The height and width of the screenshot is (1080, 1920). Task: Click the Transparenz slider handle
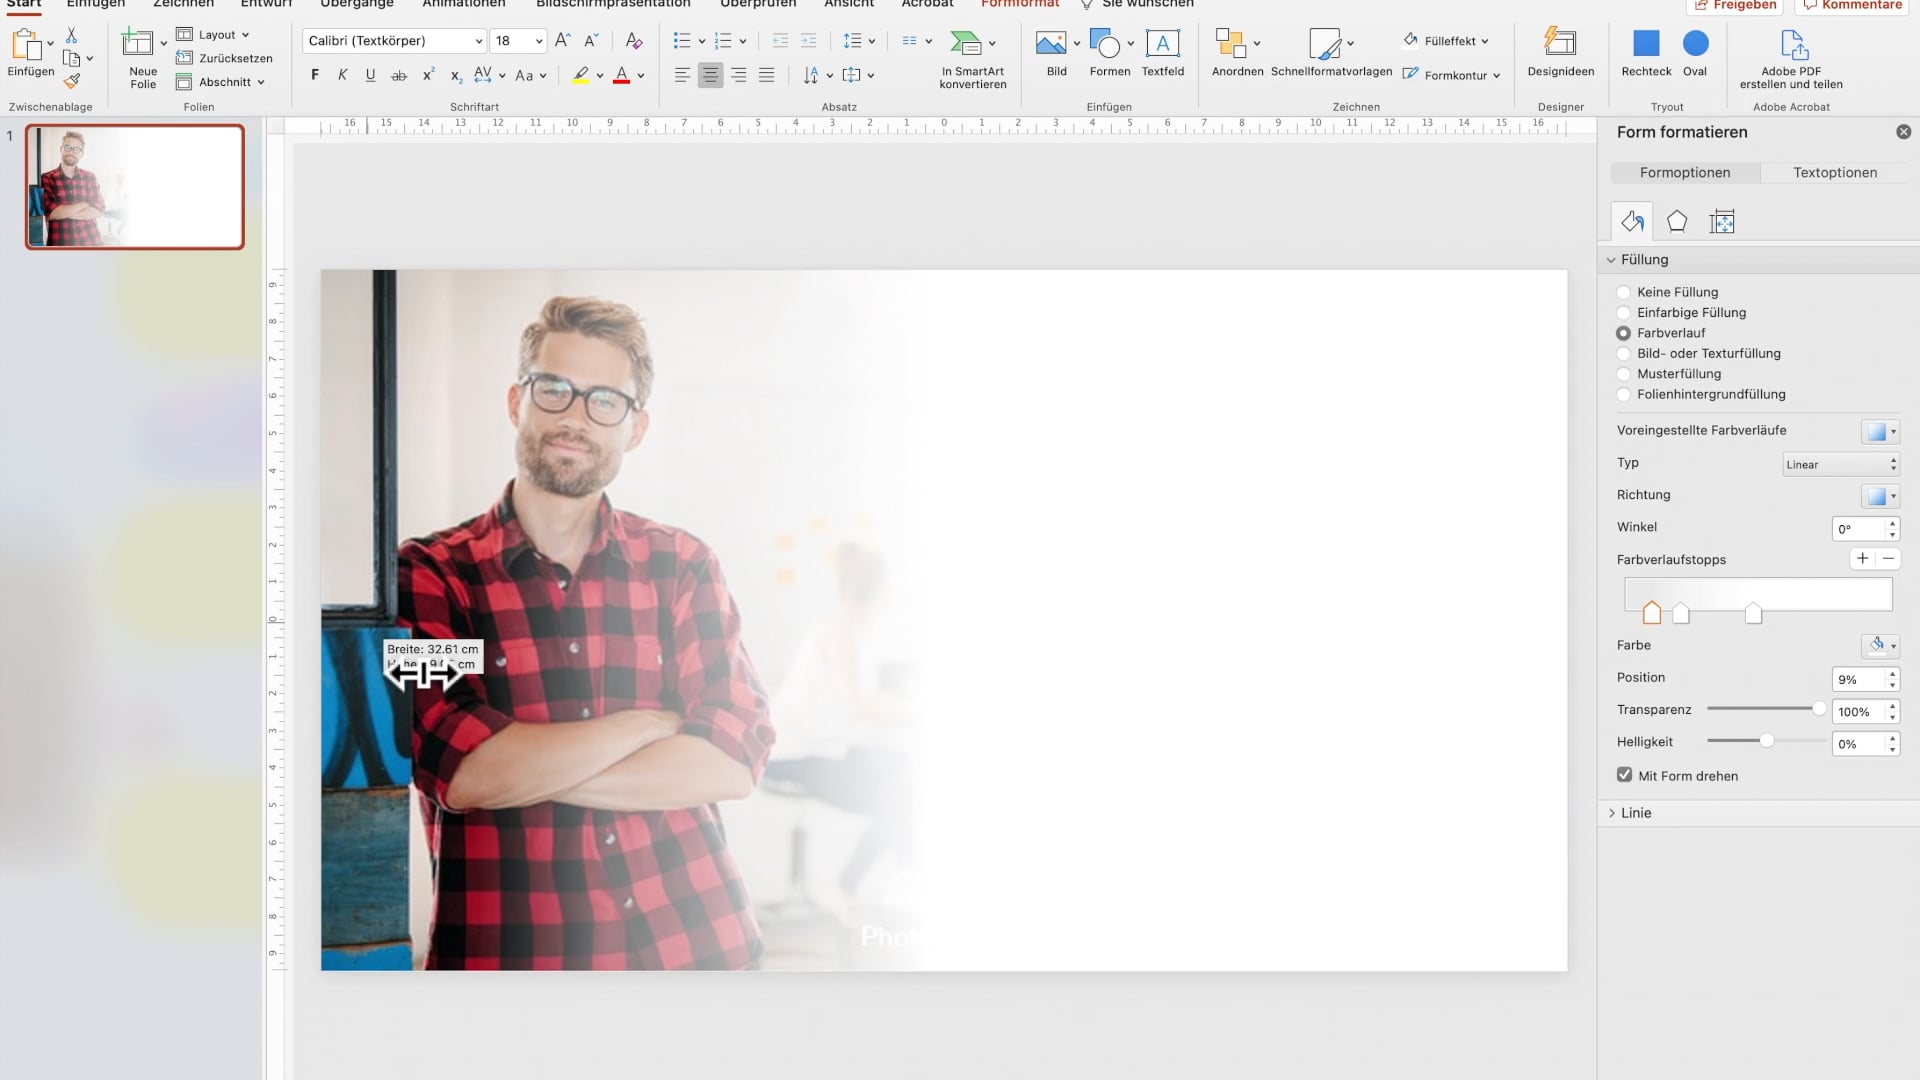(1819, 709)
